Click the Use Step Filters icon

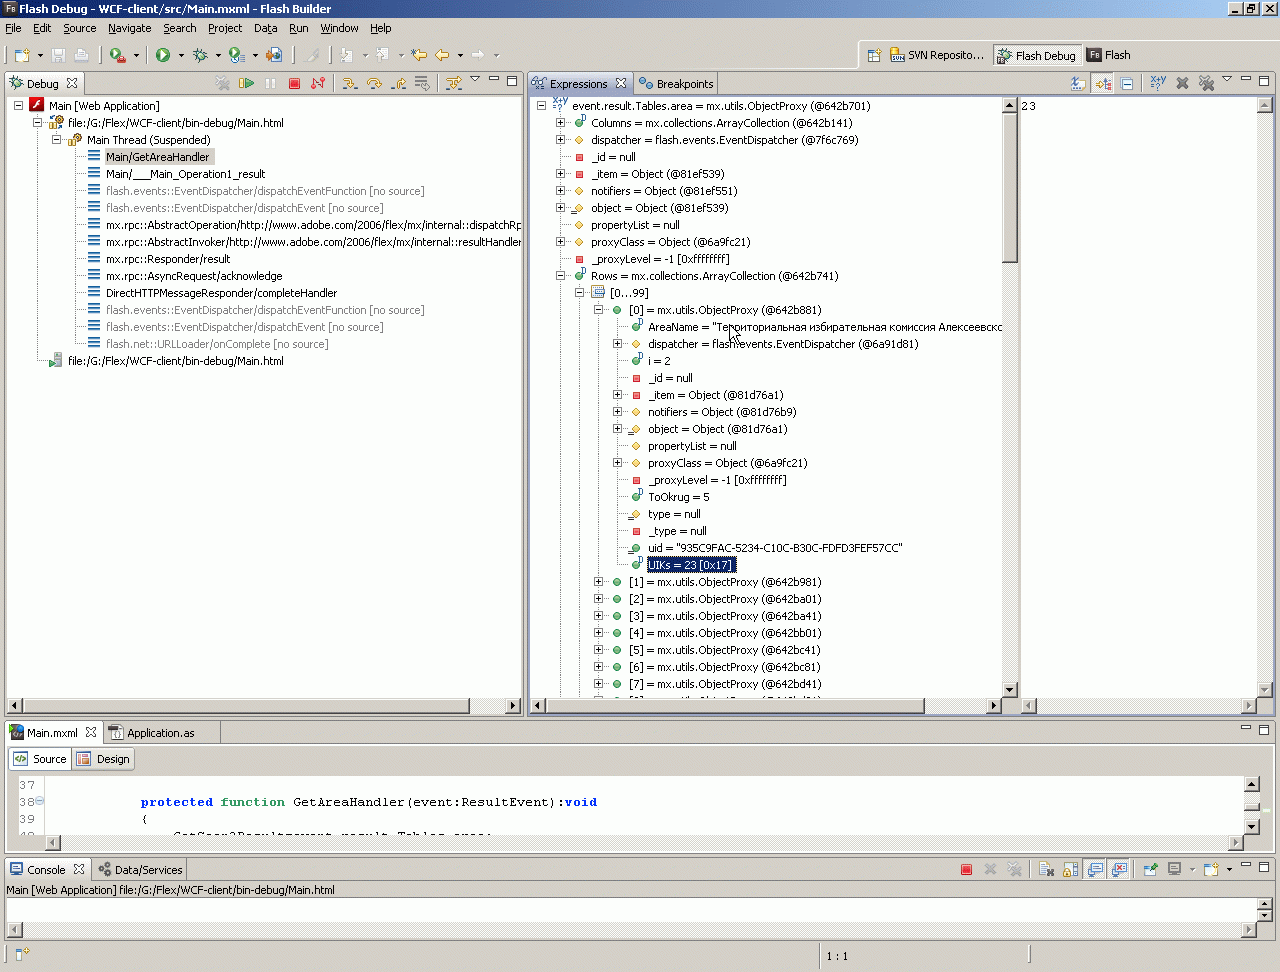[x=454, y=83]
